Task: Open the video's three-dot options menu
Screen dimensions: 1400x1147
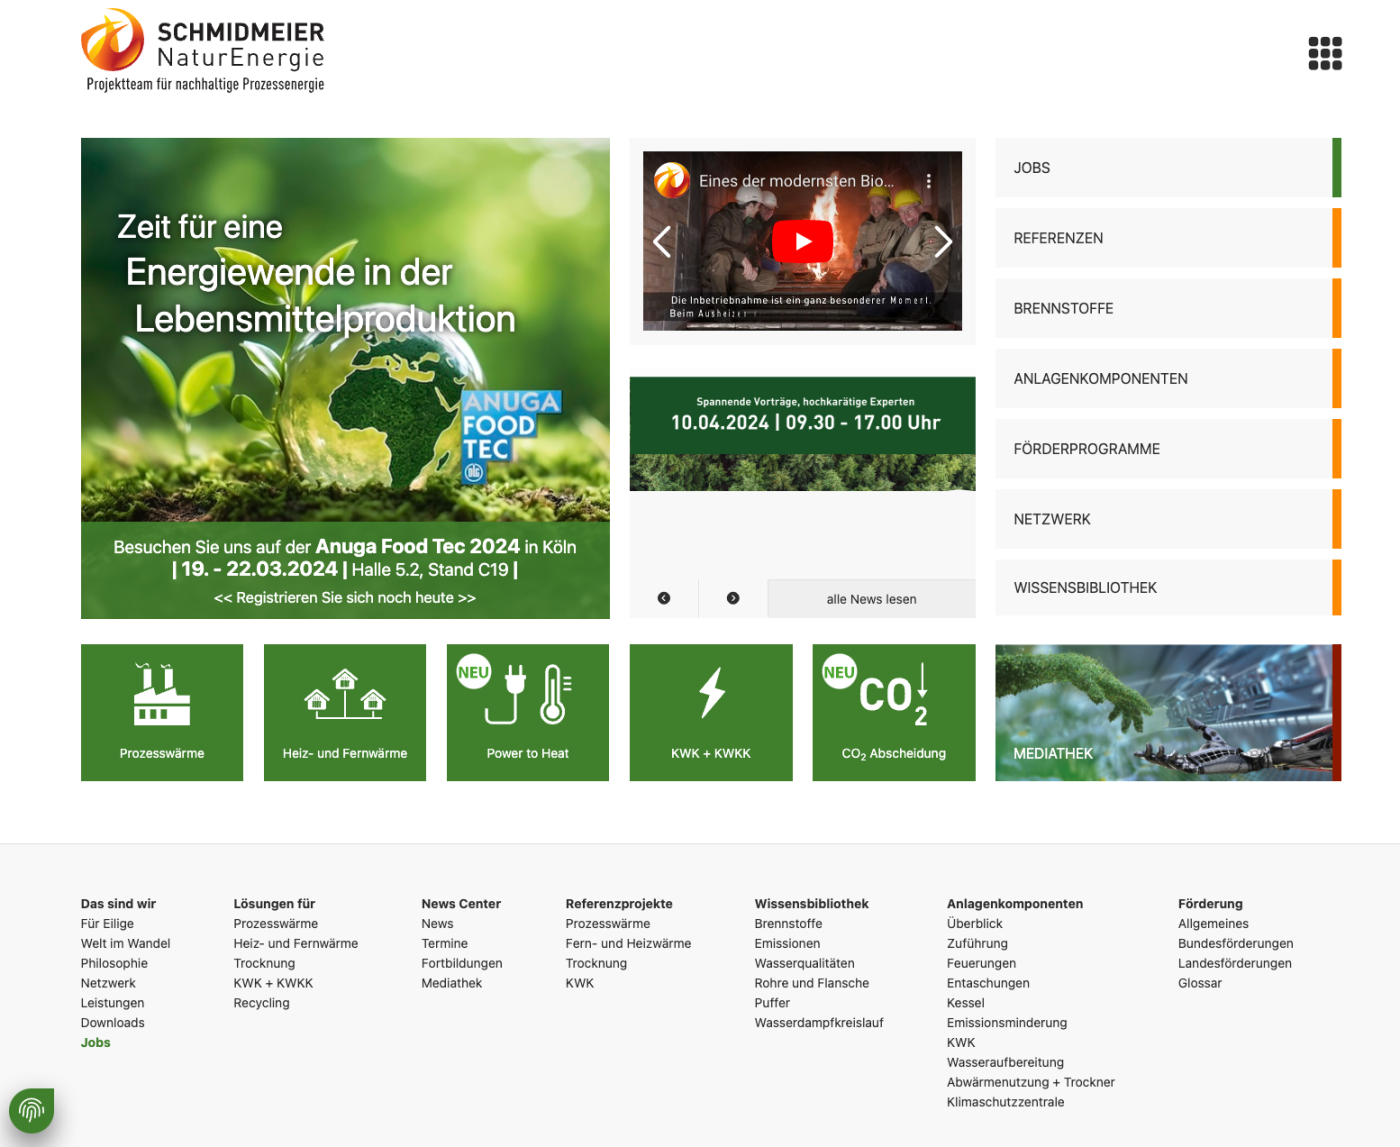Action: (x=929, y=181)
